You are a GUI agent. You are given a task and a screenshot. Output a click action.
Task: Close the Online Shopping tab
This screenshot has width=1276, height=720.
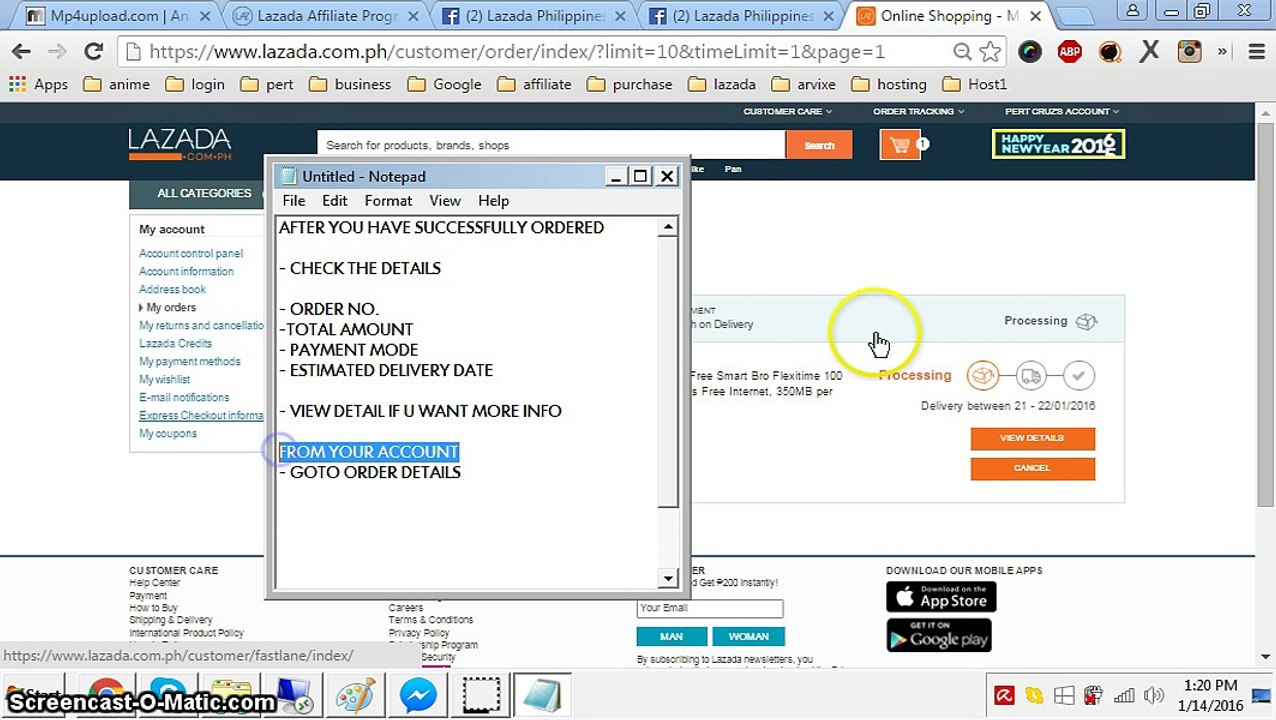coord(1035,16)
